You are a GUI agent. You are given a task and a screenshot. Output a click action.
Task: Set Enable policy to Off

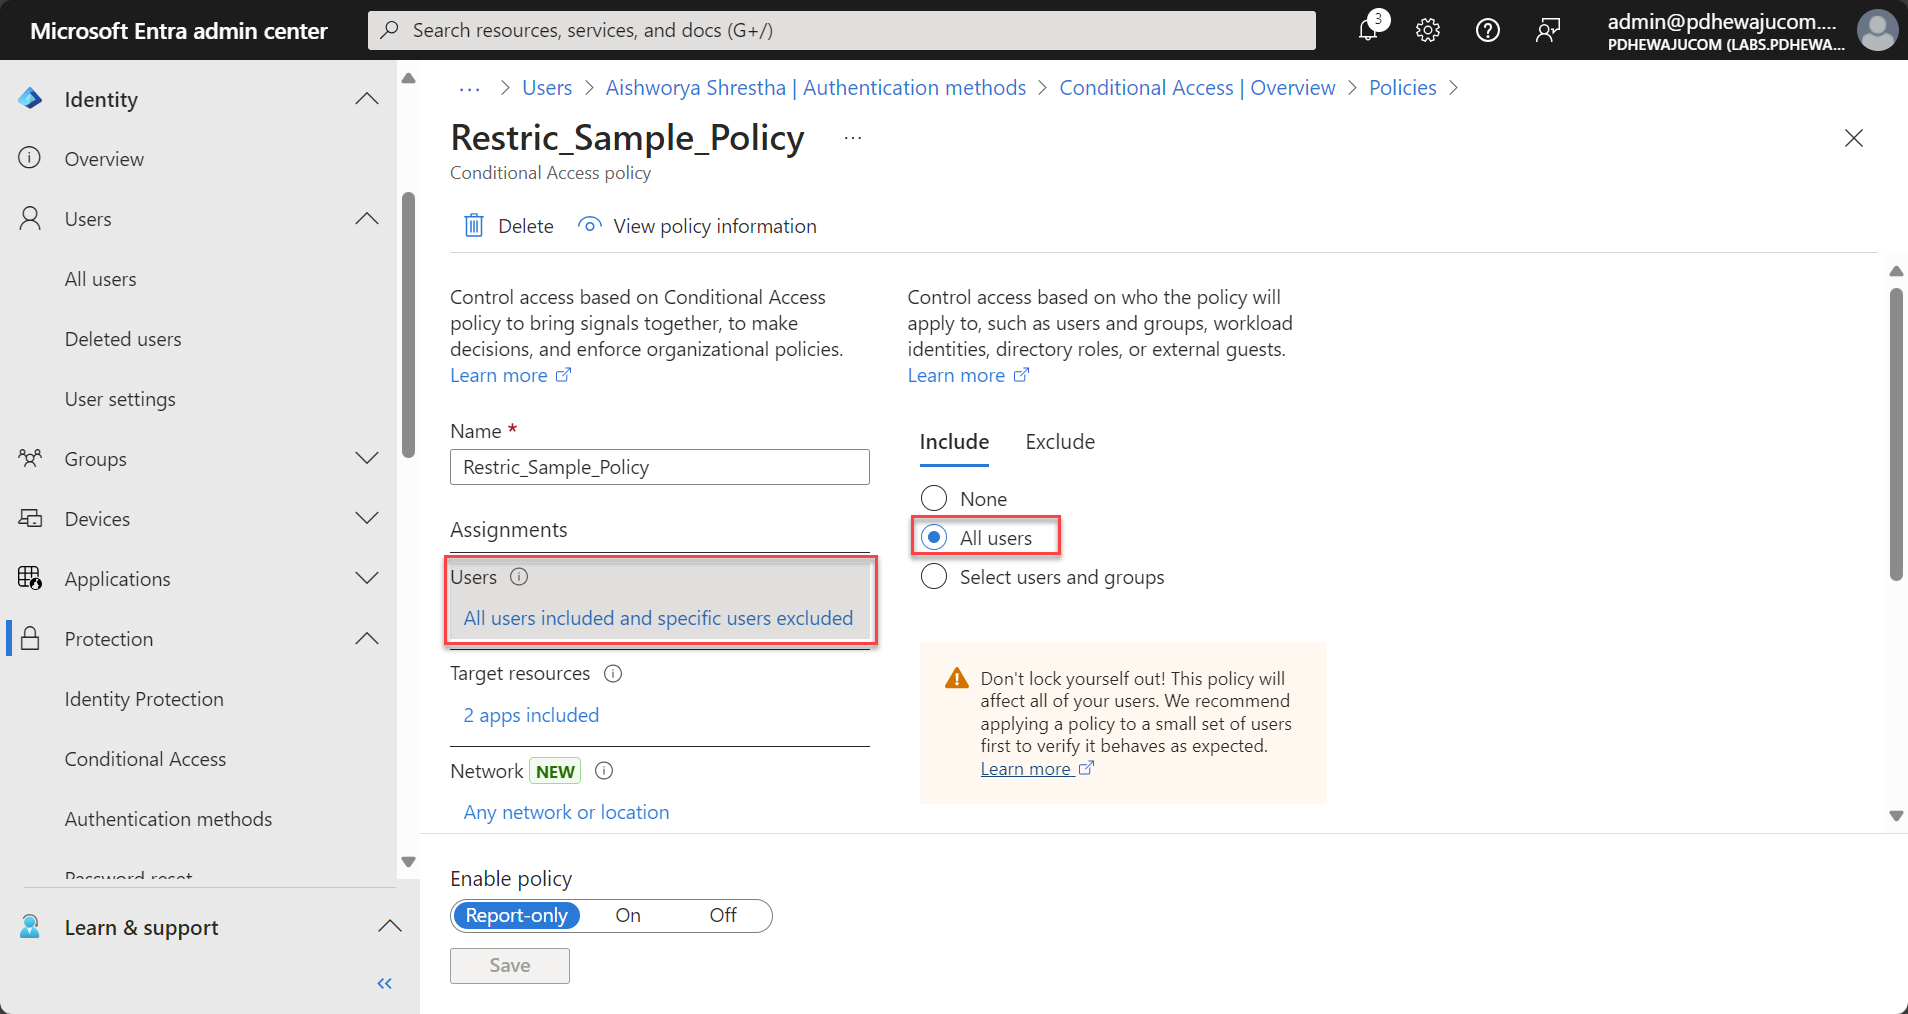(x=723, y=915)
